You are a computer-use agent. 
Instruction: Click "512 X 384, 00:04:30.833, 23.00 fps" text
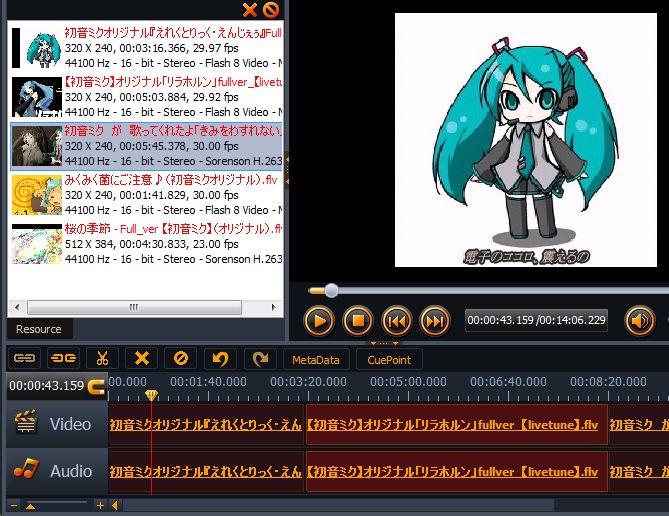click(151, 244)
